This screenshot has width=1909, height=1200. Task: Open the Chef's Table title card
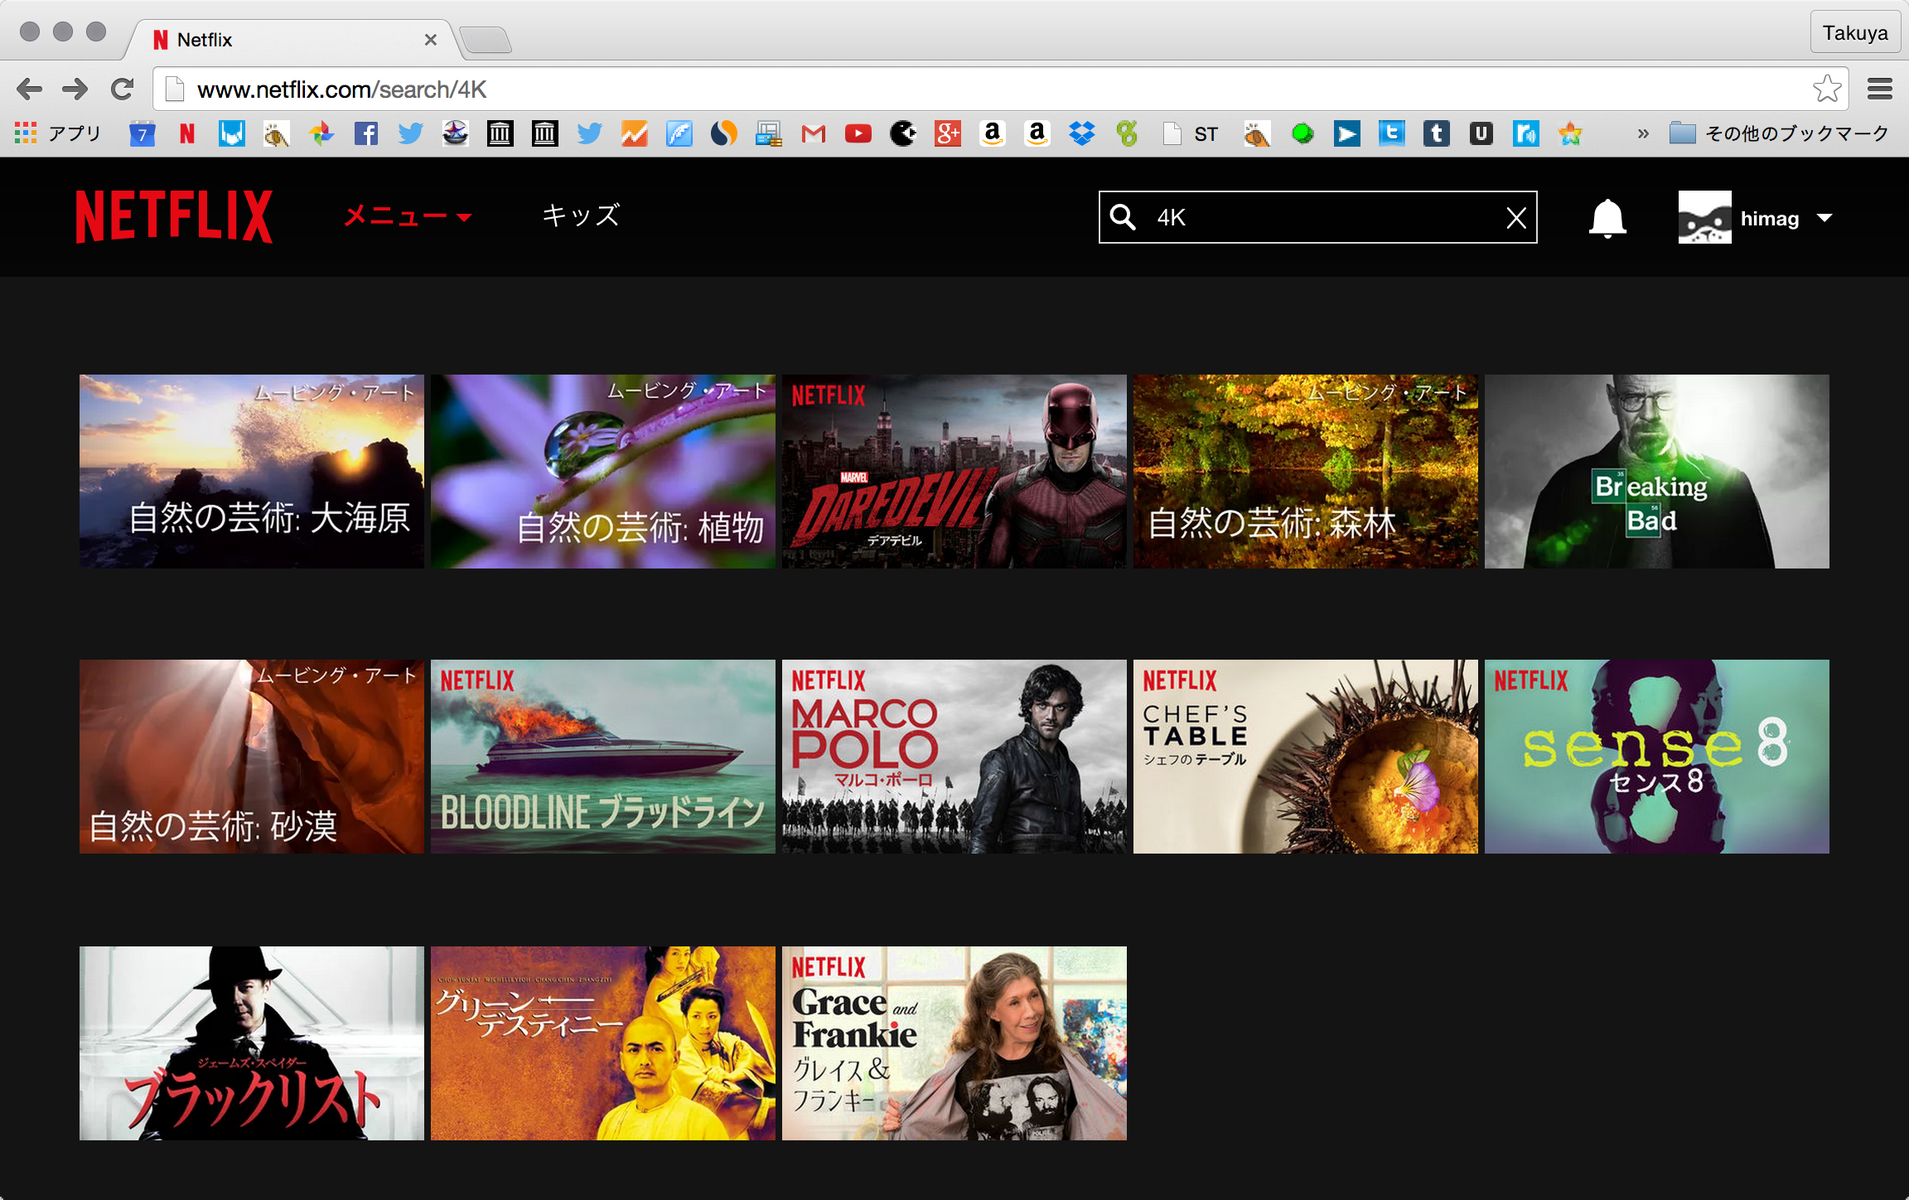click(1305, 756)
